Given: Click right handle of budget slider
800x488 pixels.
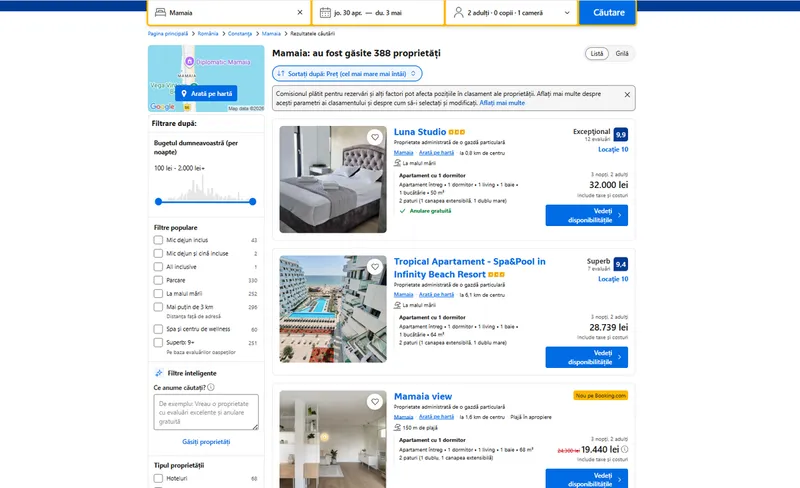Looking at the screenshot, I should point(253,202).
